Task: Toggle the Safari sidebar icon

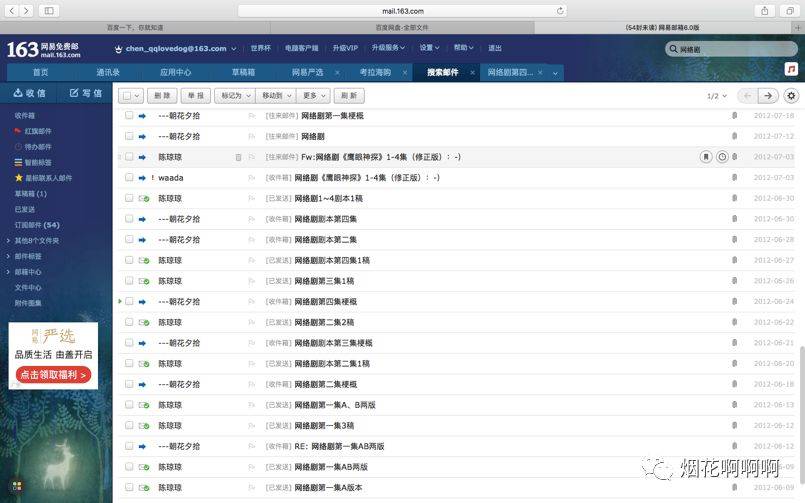Action: point(49,11)
